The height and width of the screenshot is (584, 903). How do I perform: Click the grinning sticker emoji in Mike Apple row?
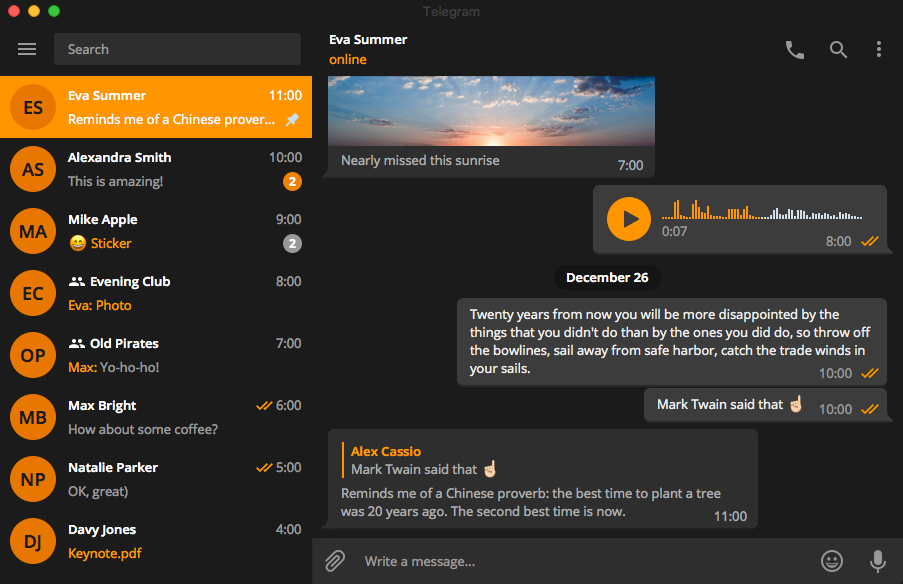tap(78, 243)
